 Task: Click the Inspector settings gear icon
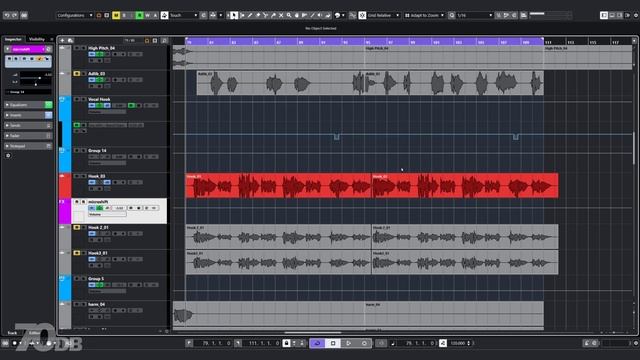tap(8, 156)
